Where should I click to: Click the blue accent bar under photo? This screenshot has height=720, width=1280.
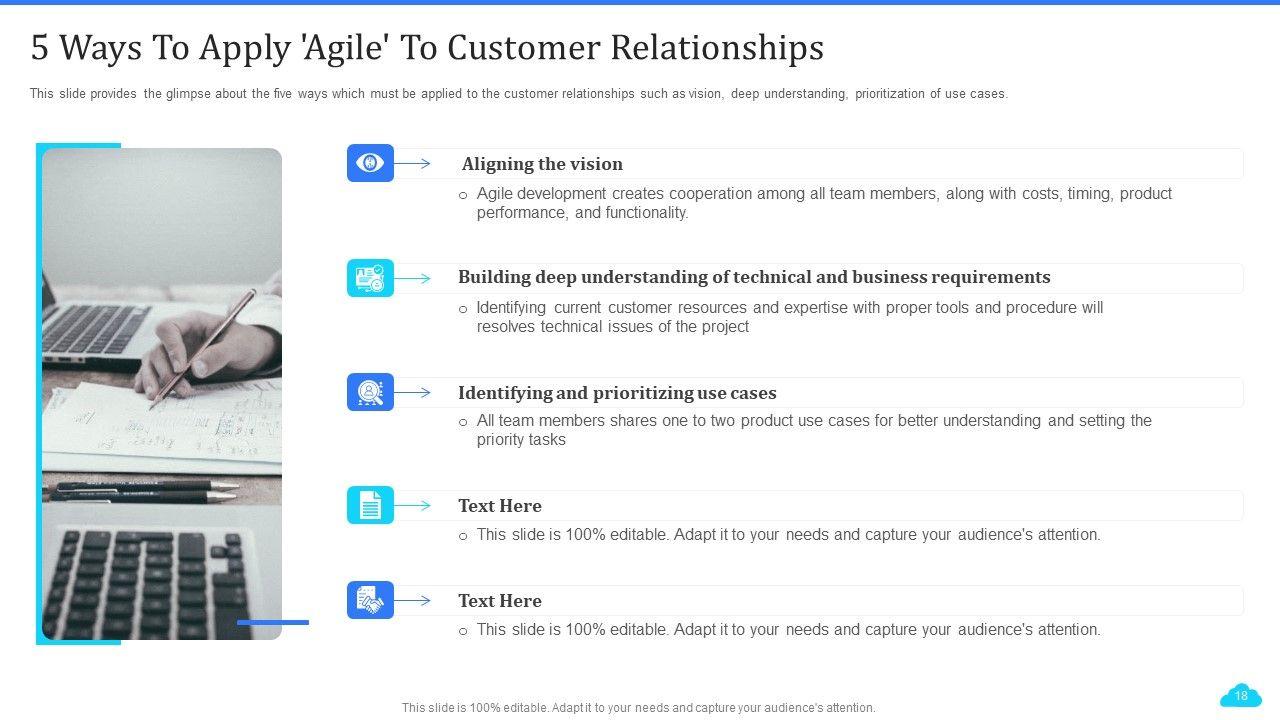[273, 622]
